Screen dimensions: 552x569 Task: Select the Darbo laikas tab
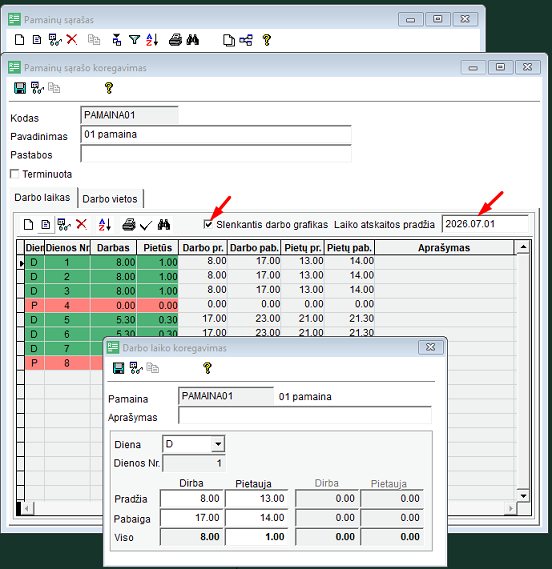[x=42, y=197]
